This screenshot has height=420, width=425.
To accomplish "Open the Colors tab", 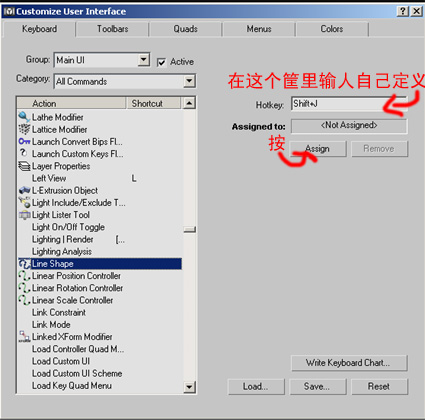I will tap(332, 29).
